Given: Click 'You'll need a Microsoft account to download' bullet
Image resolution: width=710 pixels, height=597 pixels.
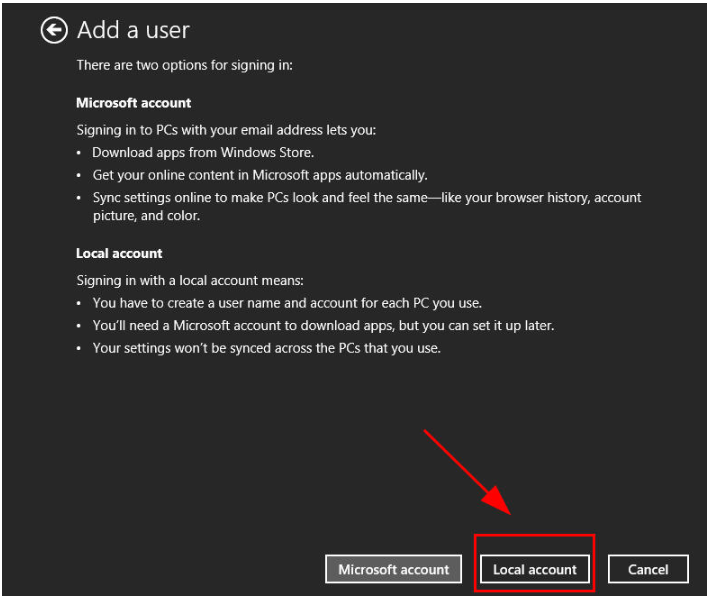Looking at the screenshot, I should (x=323, y=326).
